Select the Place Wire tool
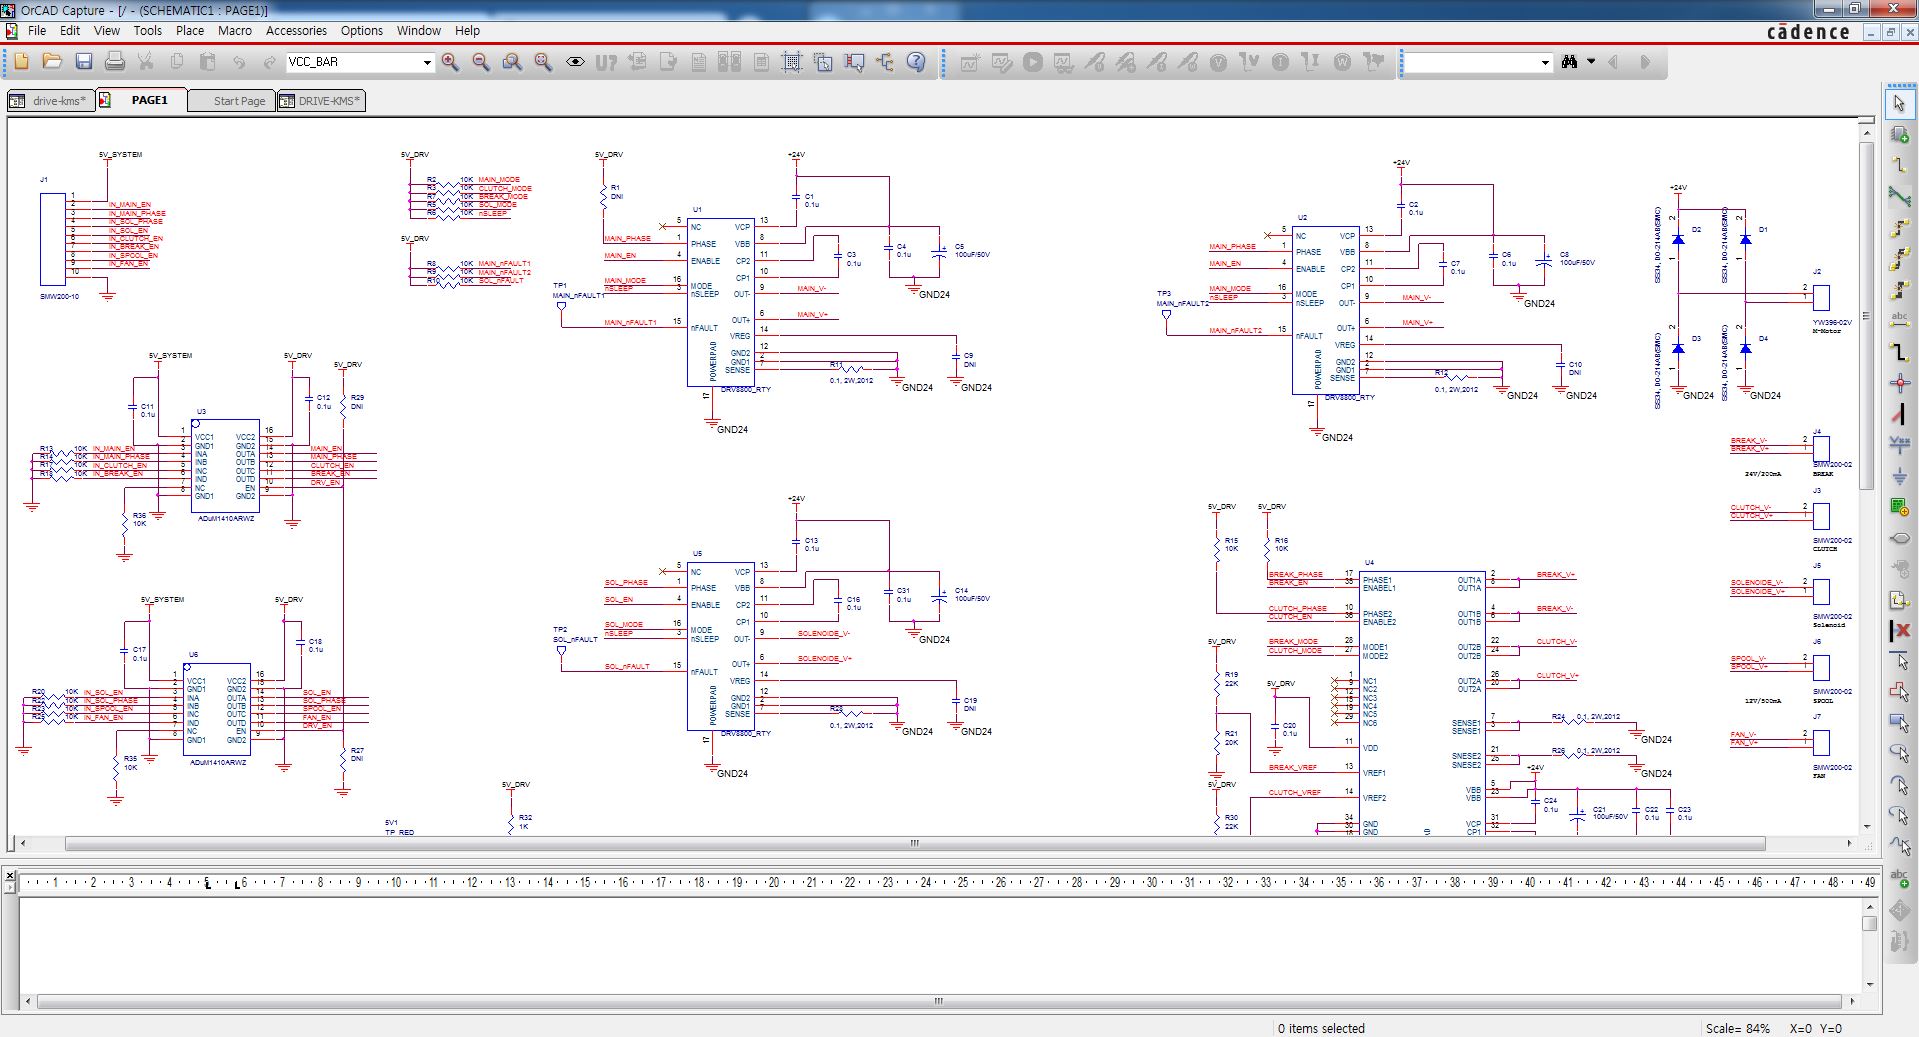The width and height of the screenshot is (1919, 1037). pos(1899,165)
